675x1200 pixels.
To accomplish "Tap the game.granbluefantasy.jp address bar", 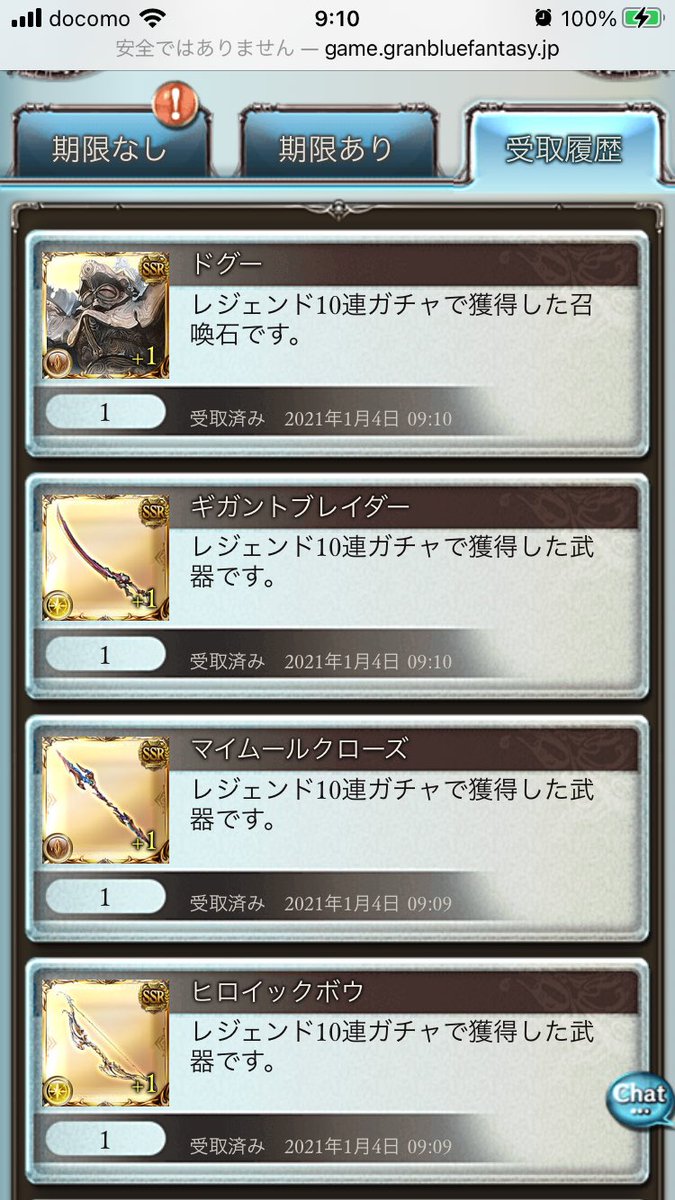I will tap(337, 47).
